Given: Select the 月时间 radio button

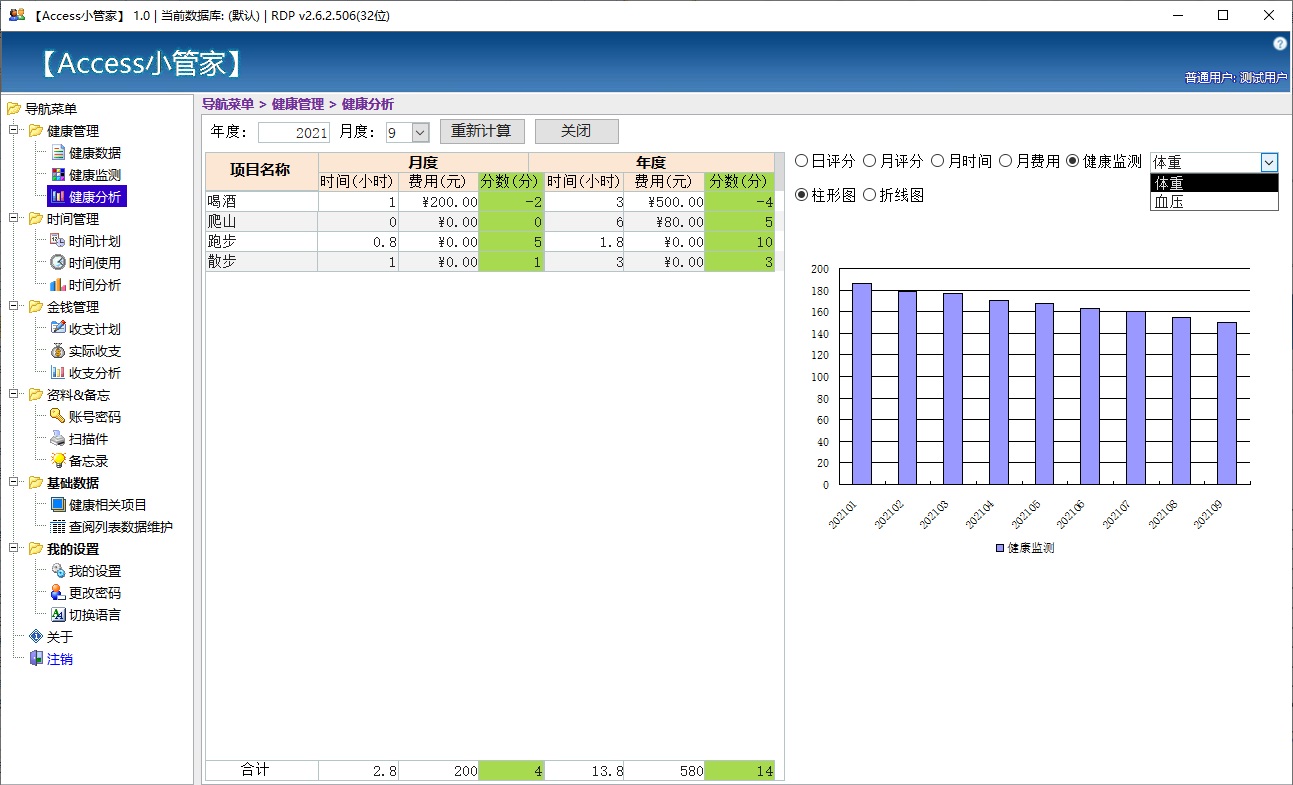Looking at the screenshot, I should tap(938, 161).
